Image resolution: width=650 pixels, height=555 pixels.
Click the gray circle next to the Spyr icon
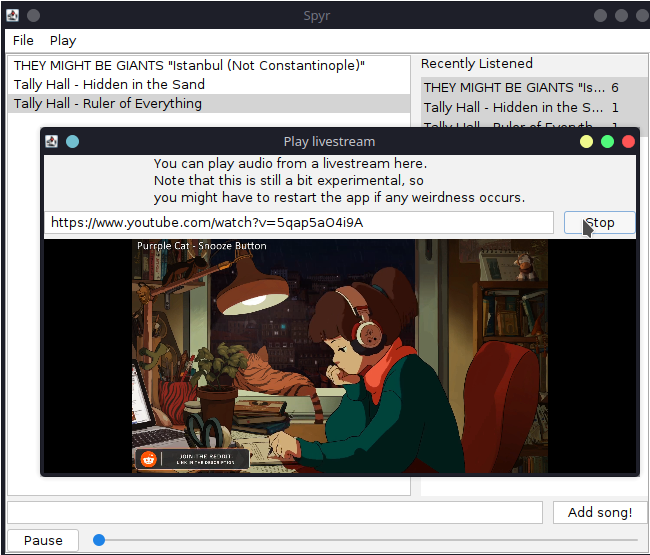[34, 15]
